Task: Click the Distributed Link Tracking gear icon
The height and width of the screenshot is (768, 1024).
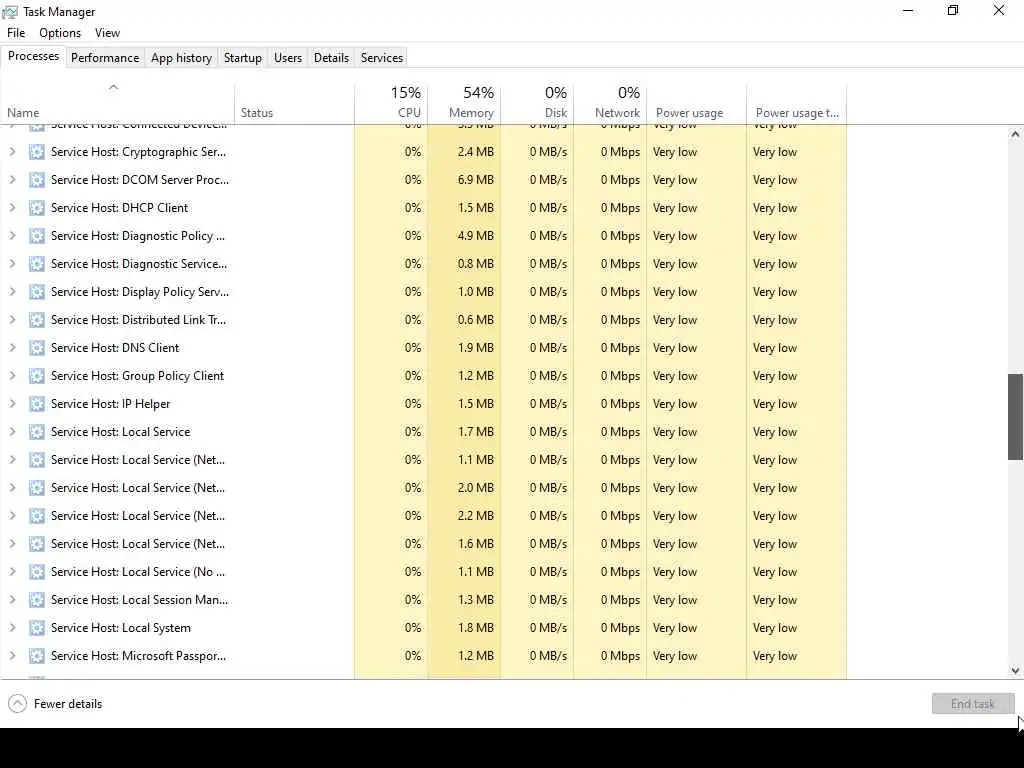Action: (37, 320)
